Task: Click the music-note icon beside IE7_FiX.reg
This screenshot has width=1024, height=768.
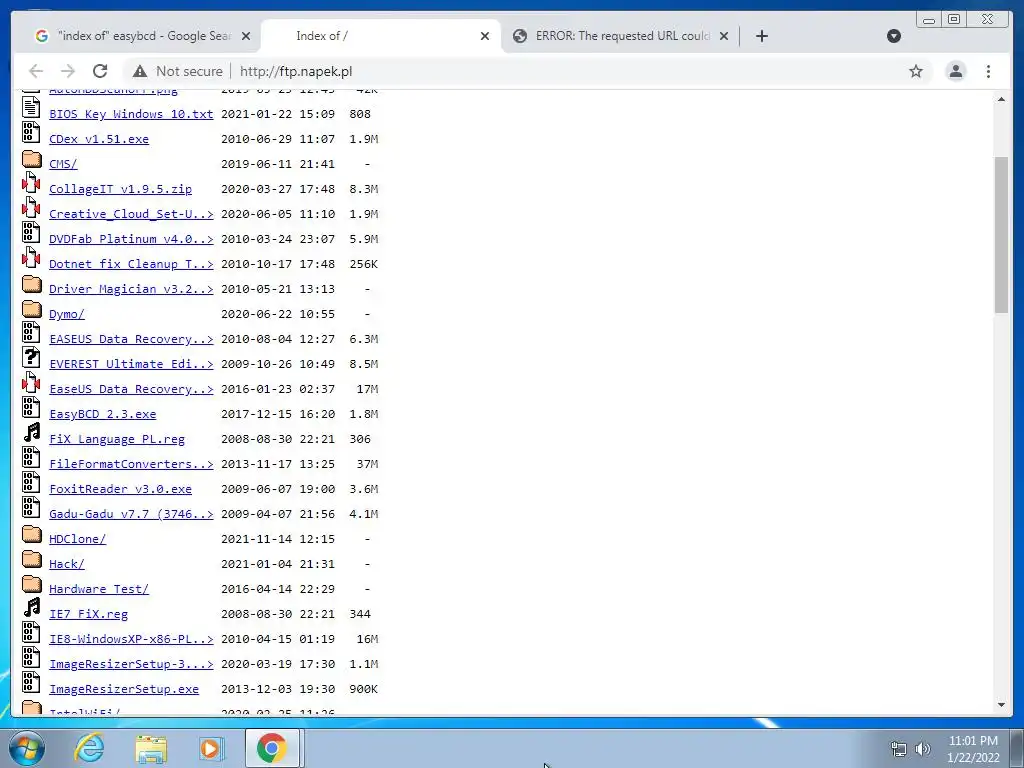Action: click(x=31, y=607)
